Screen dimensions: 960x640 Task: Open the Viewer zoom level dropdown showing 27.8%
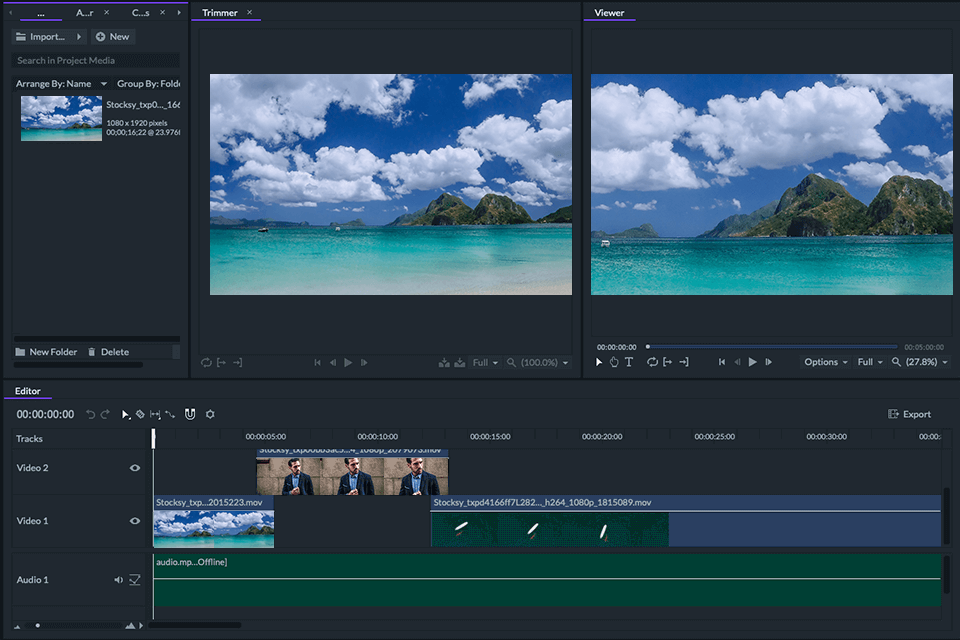[920, 362]
